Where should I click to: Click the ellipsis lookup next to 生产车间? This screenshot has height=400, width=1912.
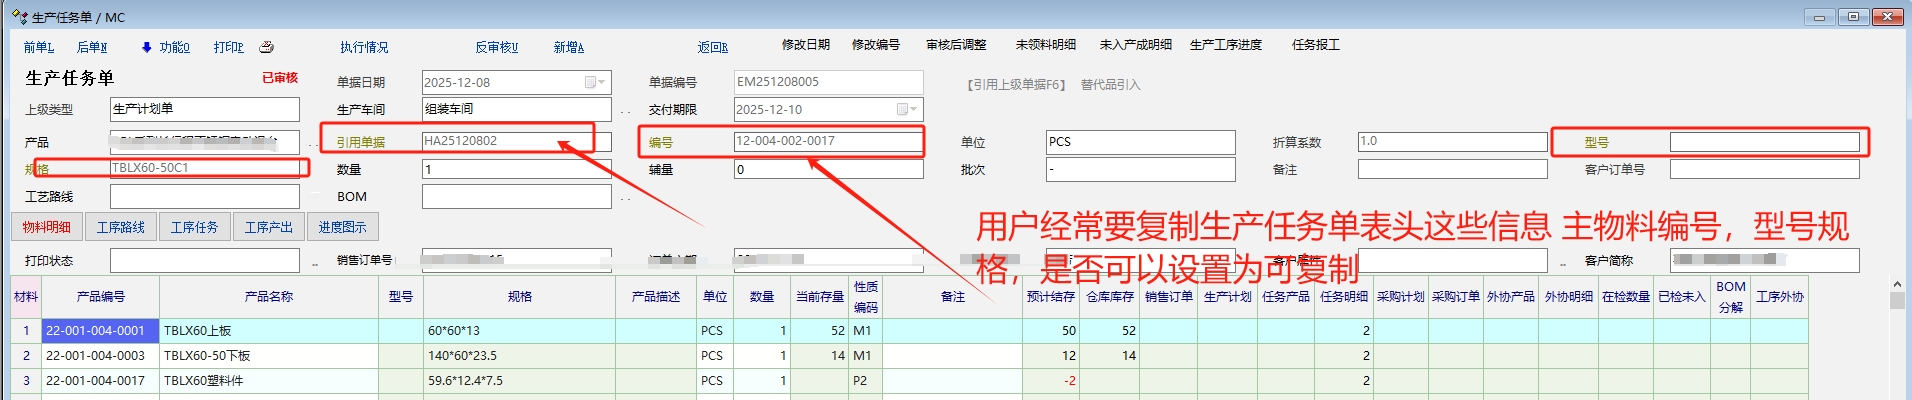click(x=626, y=111)
